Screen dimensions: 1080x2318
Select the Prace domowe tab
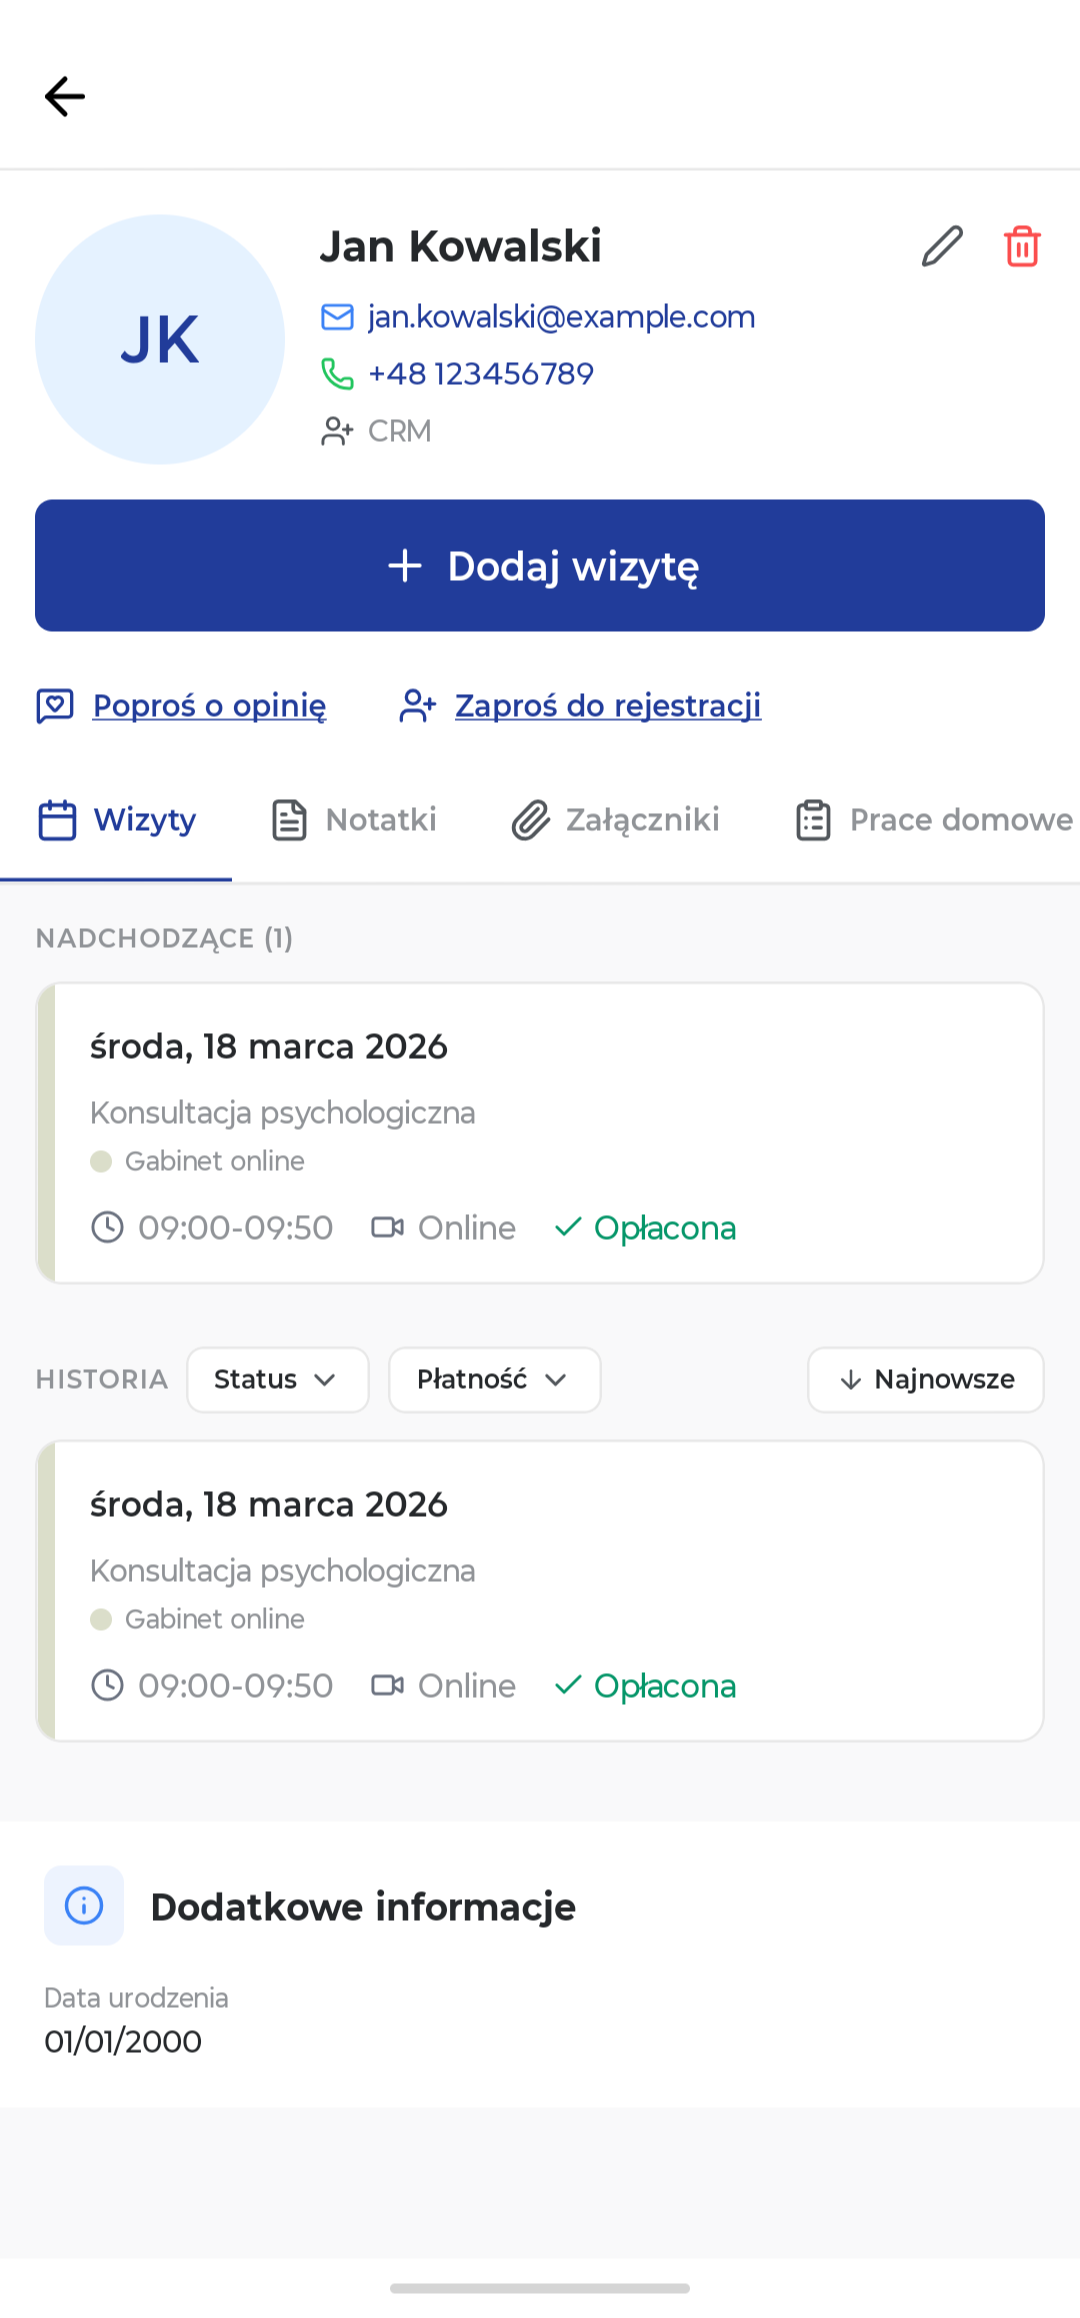point(934,820)
